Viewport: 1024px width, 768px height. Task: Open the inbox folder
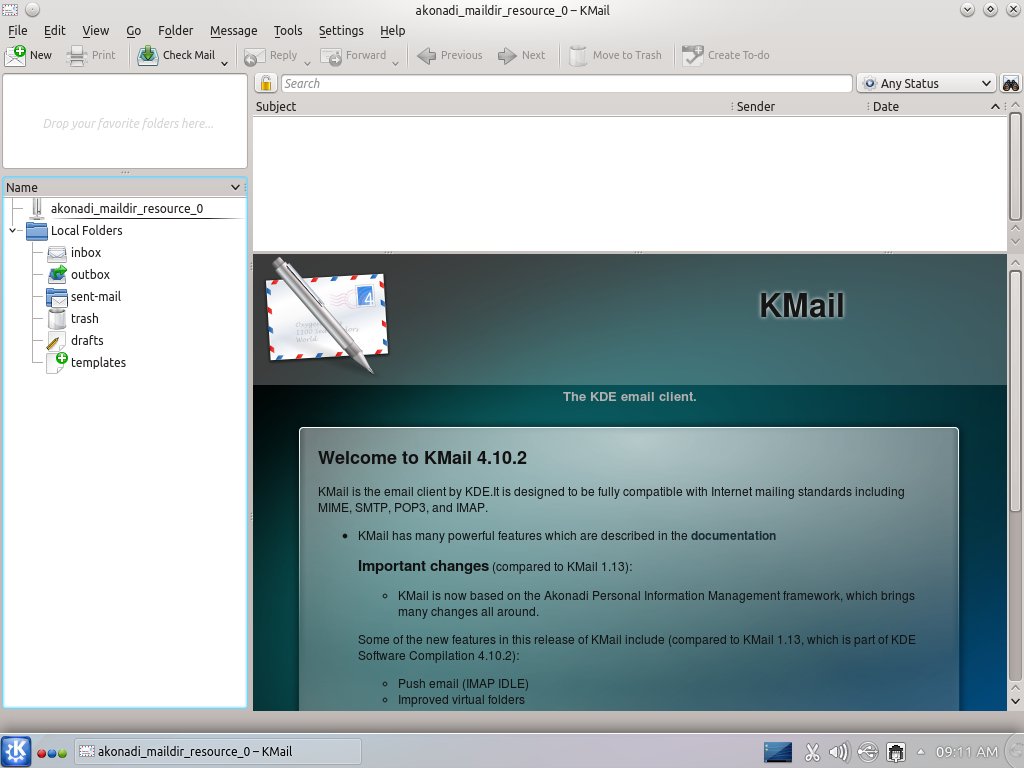point(85,253)
